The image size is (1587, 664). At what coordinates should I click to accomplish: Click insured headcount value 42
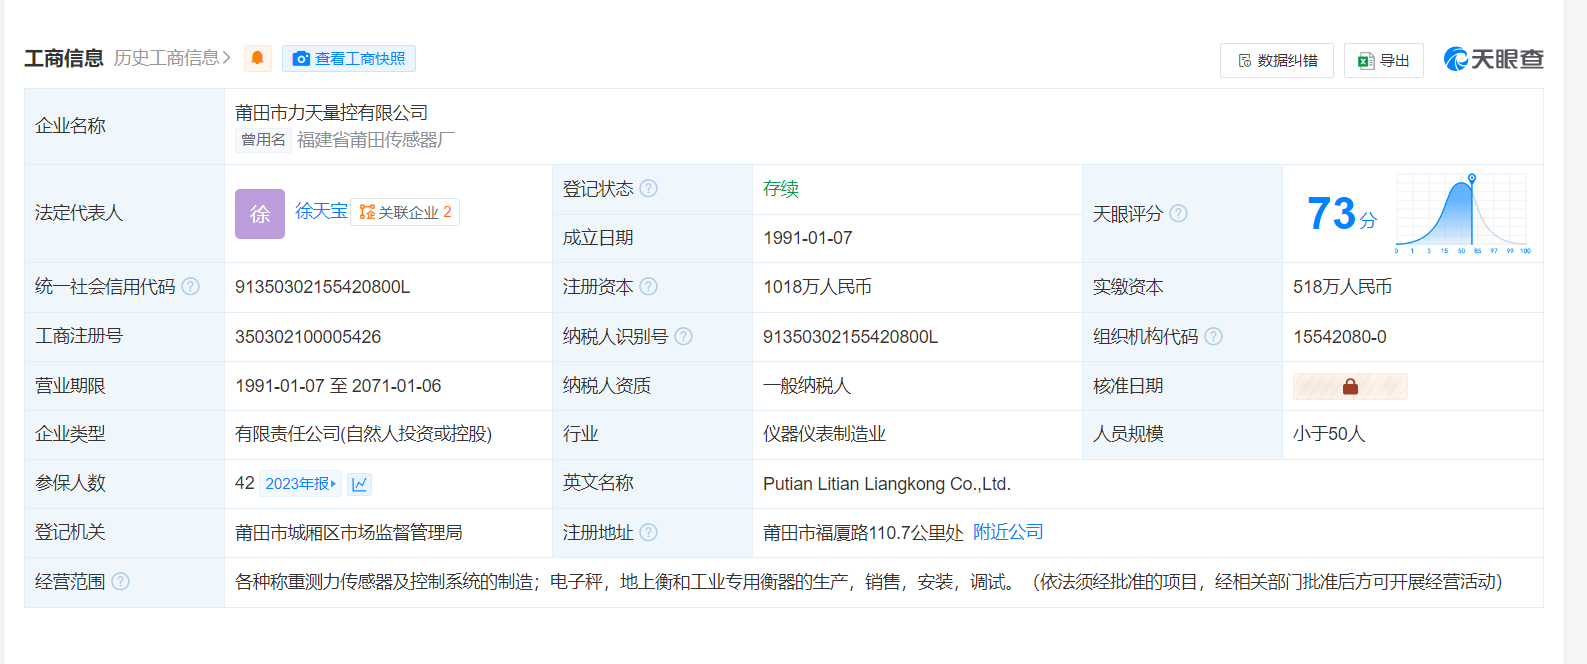(x=245, y=483)
